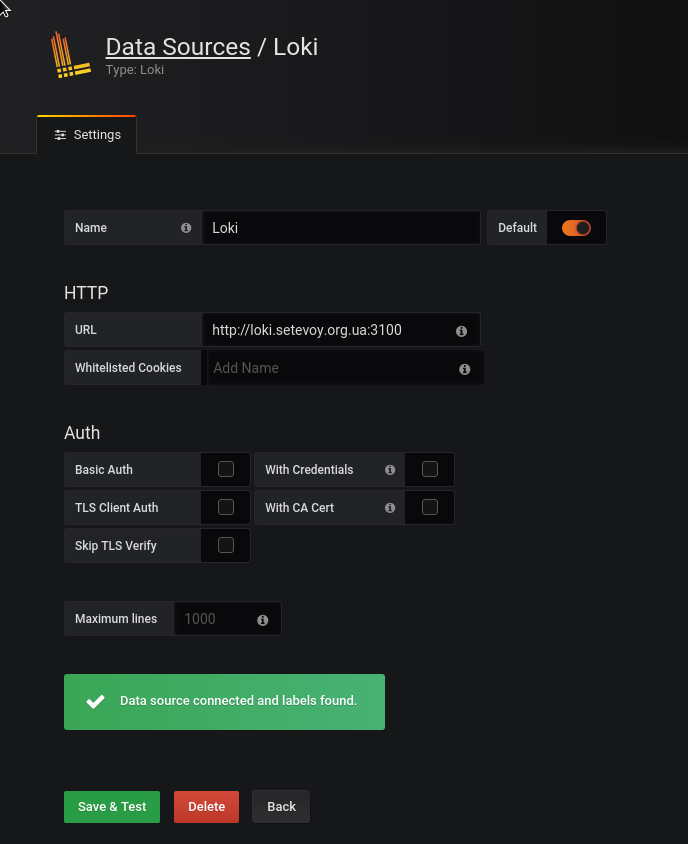This screenshot has width=688, height=844.
Task: Click the Skip TLS Verify label
Action: tap(116, 545)
